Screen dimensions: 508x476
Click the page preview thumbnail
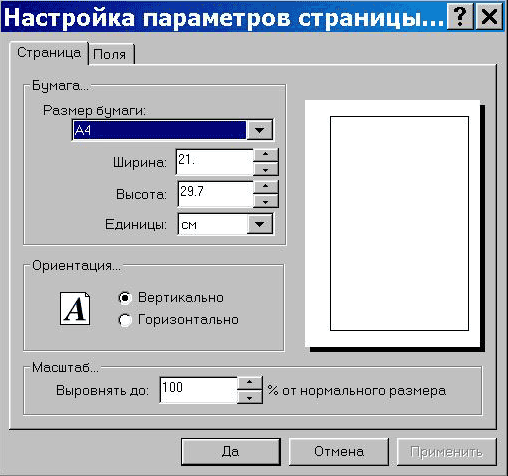click(395, 226)
